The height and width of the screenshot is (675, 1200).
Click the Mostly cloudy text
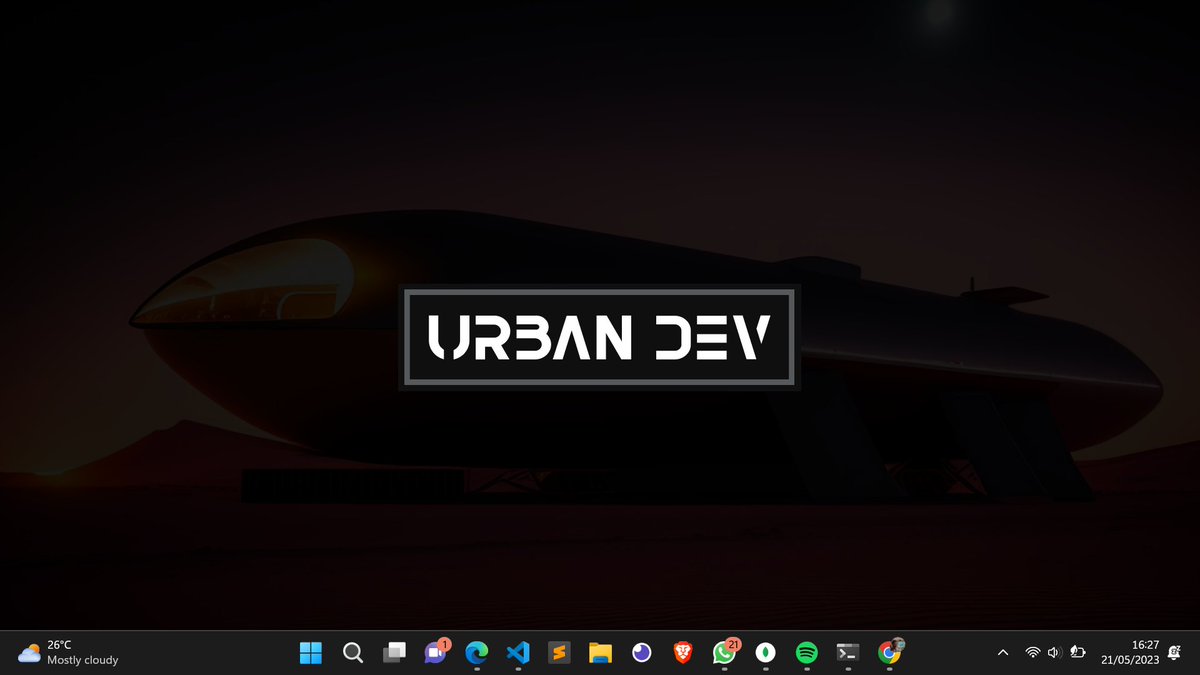(83, 660)
